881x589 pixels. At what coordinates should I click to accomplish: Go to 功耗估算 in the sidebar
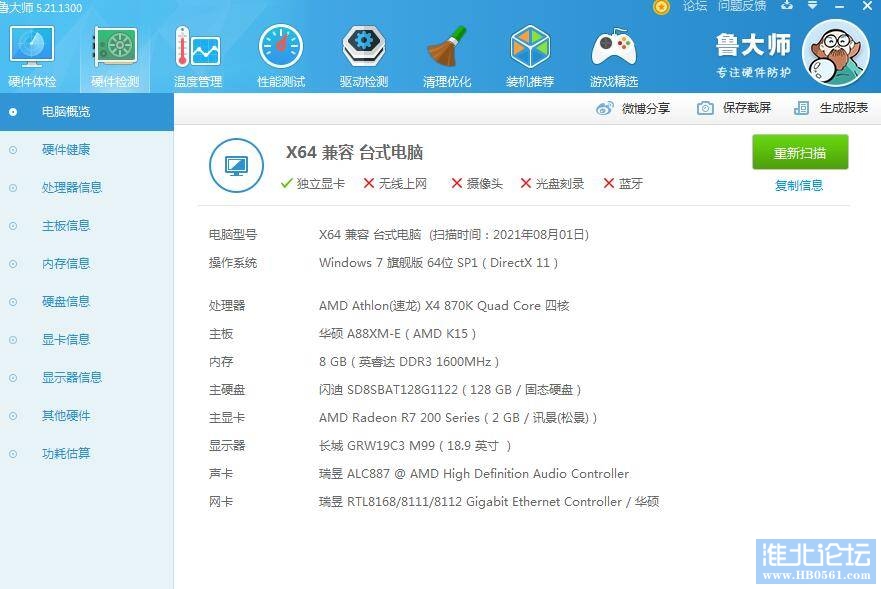coord(65,453)
